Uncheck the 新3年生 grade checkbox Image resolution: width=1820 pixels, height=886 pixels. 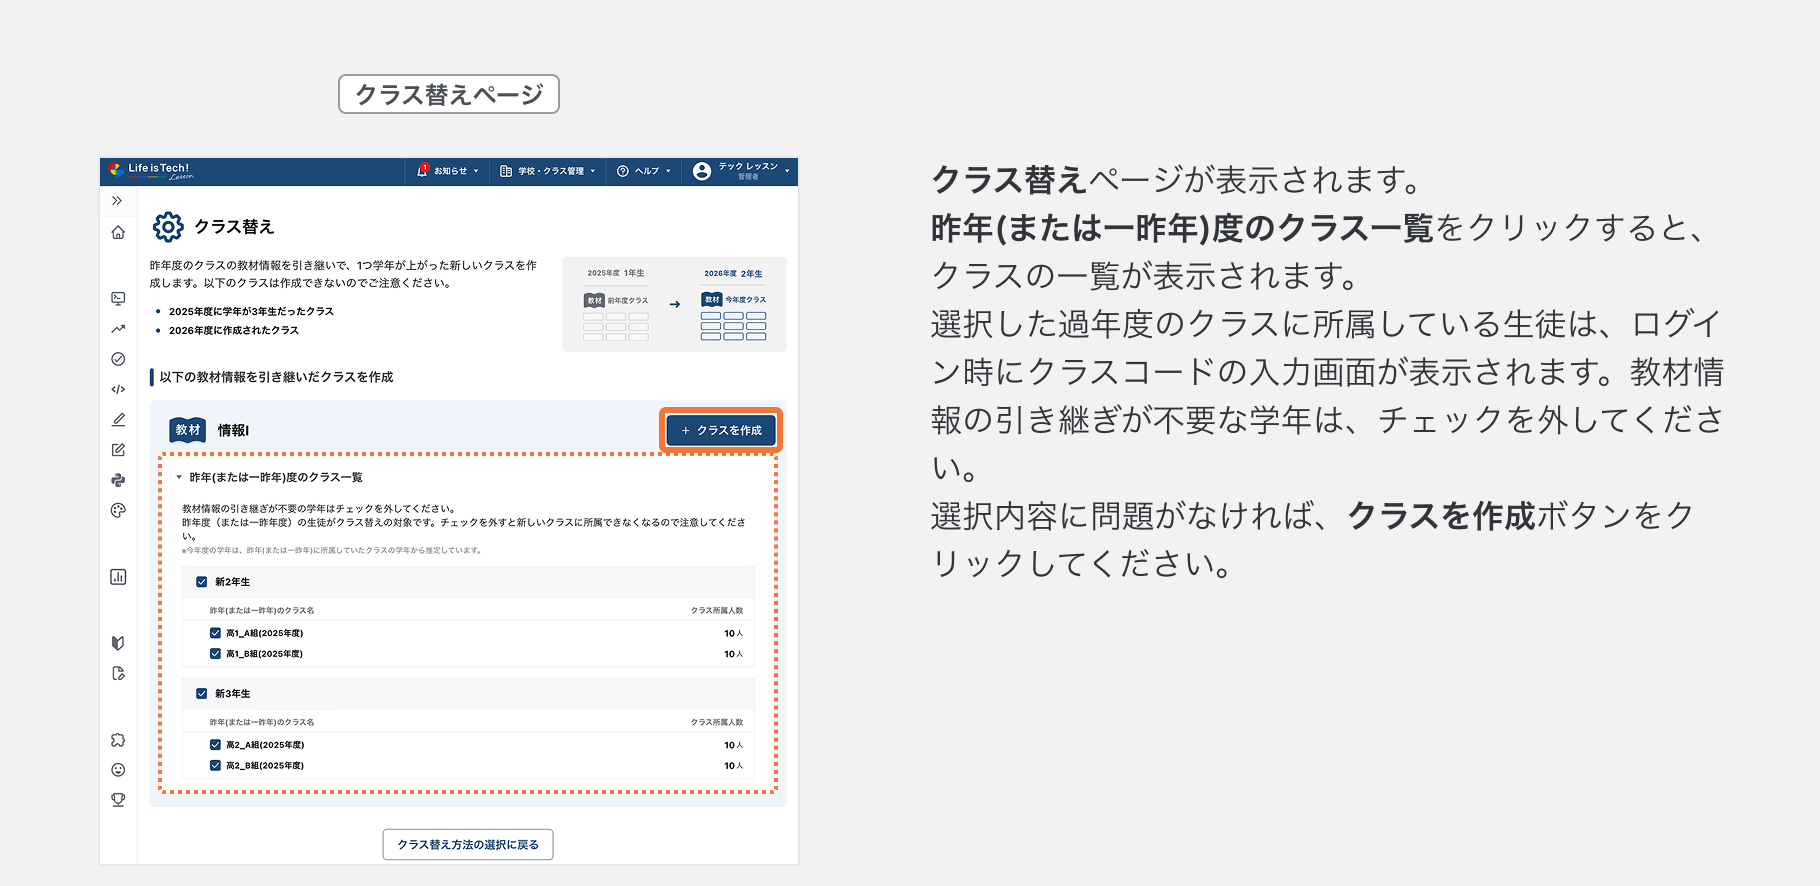click(202, 694)
